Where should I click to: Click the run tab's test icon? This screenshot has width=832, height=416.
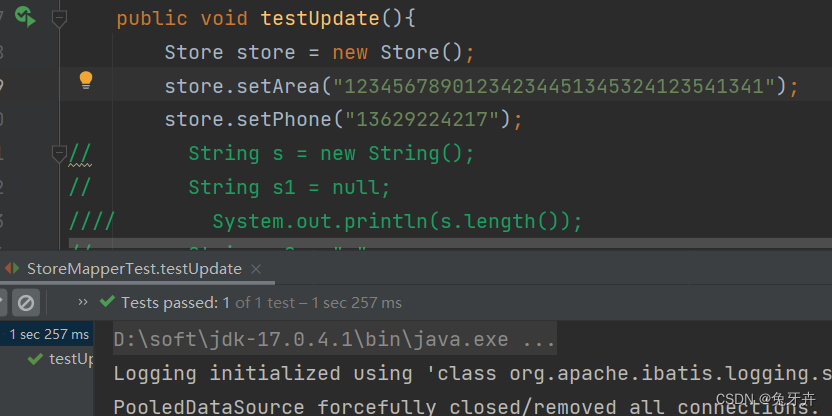pyautogui.click(x=12, y=269)
